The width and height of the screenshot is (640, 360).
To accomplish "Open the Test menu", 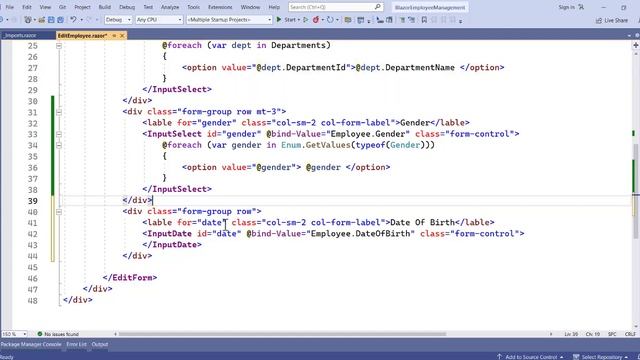I will (x=148, y=7).
